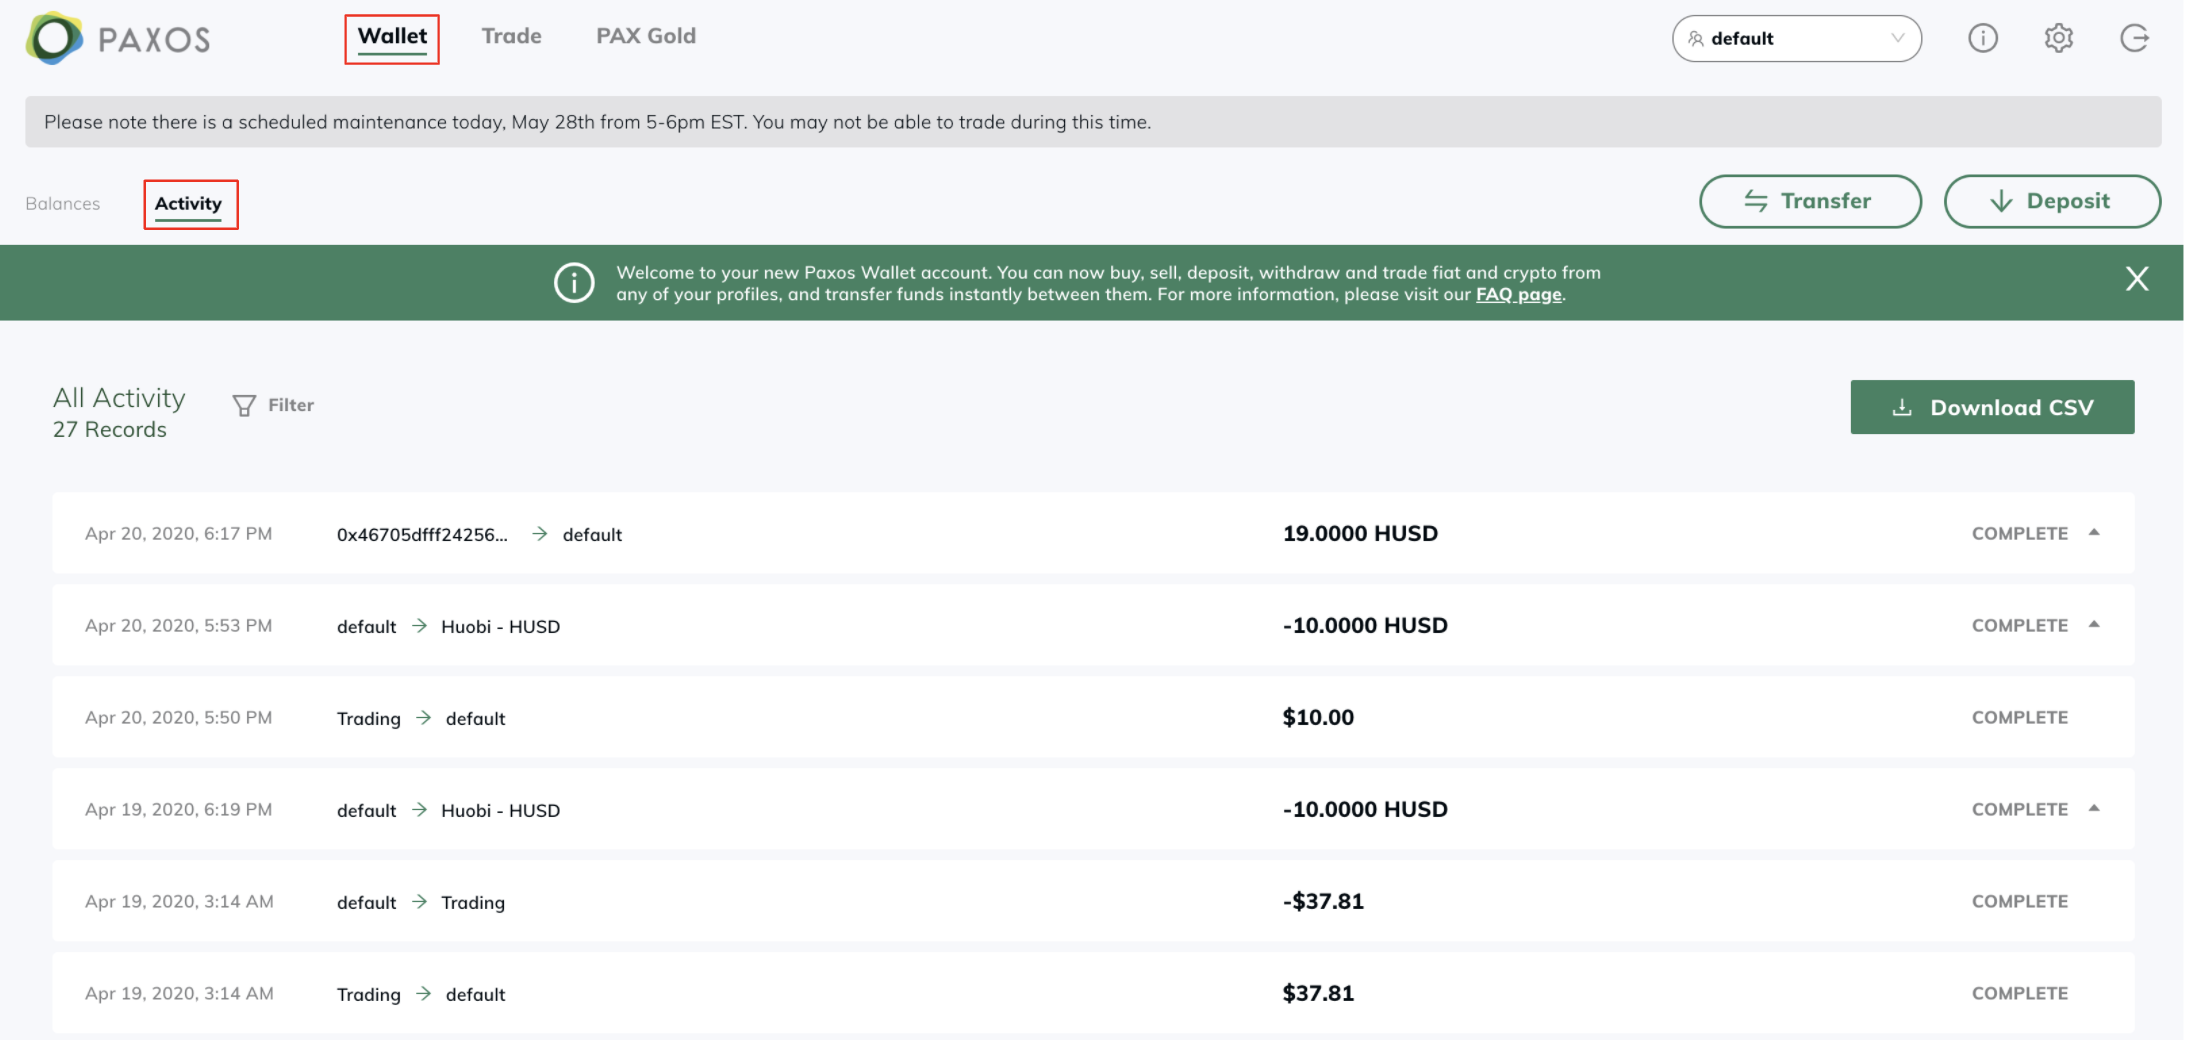Viewport: 2190px width, 1042px height.
Task: Close the green welcome banner
Action: tap(2137, 279)
